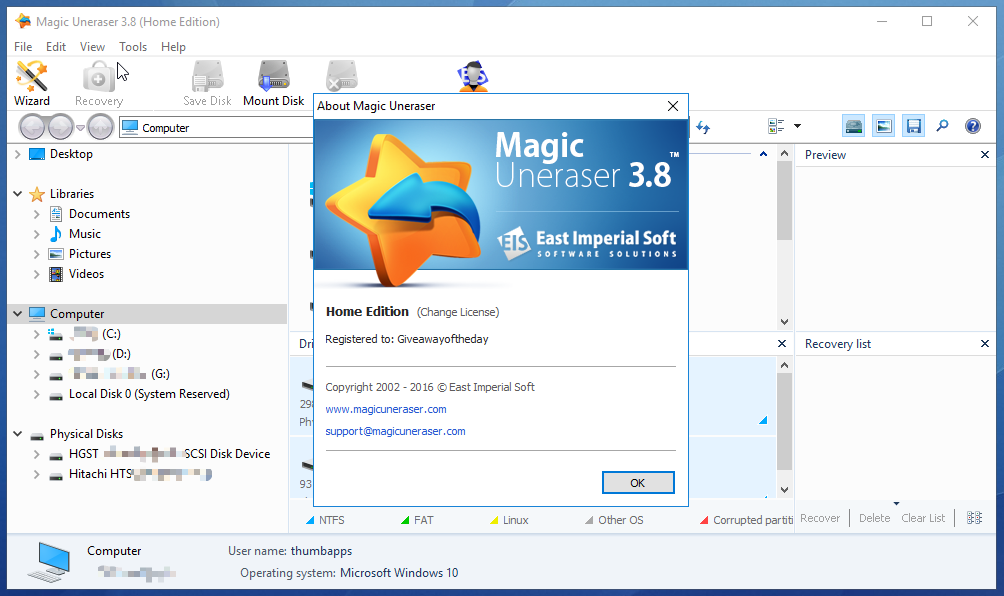Open the File menu

coord(23,47)
